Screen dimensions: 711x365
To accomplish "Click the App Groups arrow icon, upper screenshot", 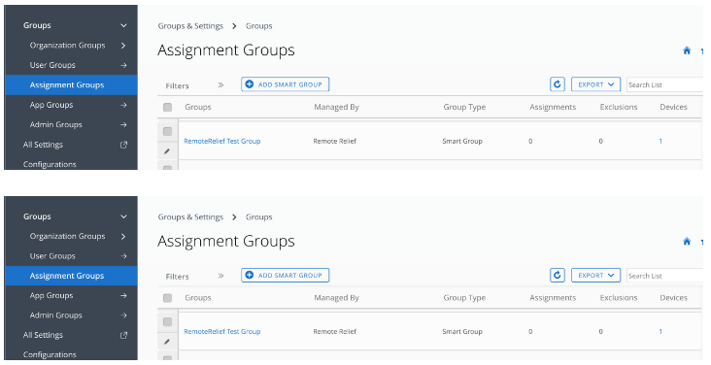I will tap(123, 105).
